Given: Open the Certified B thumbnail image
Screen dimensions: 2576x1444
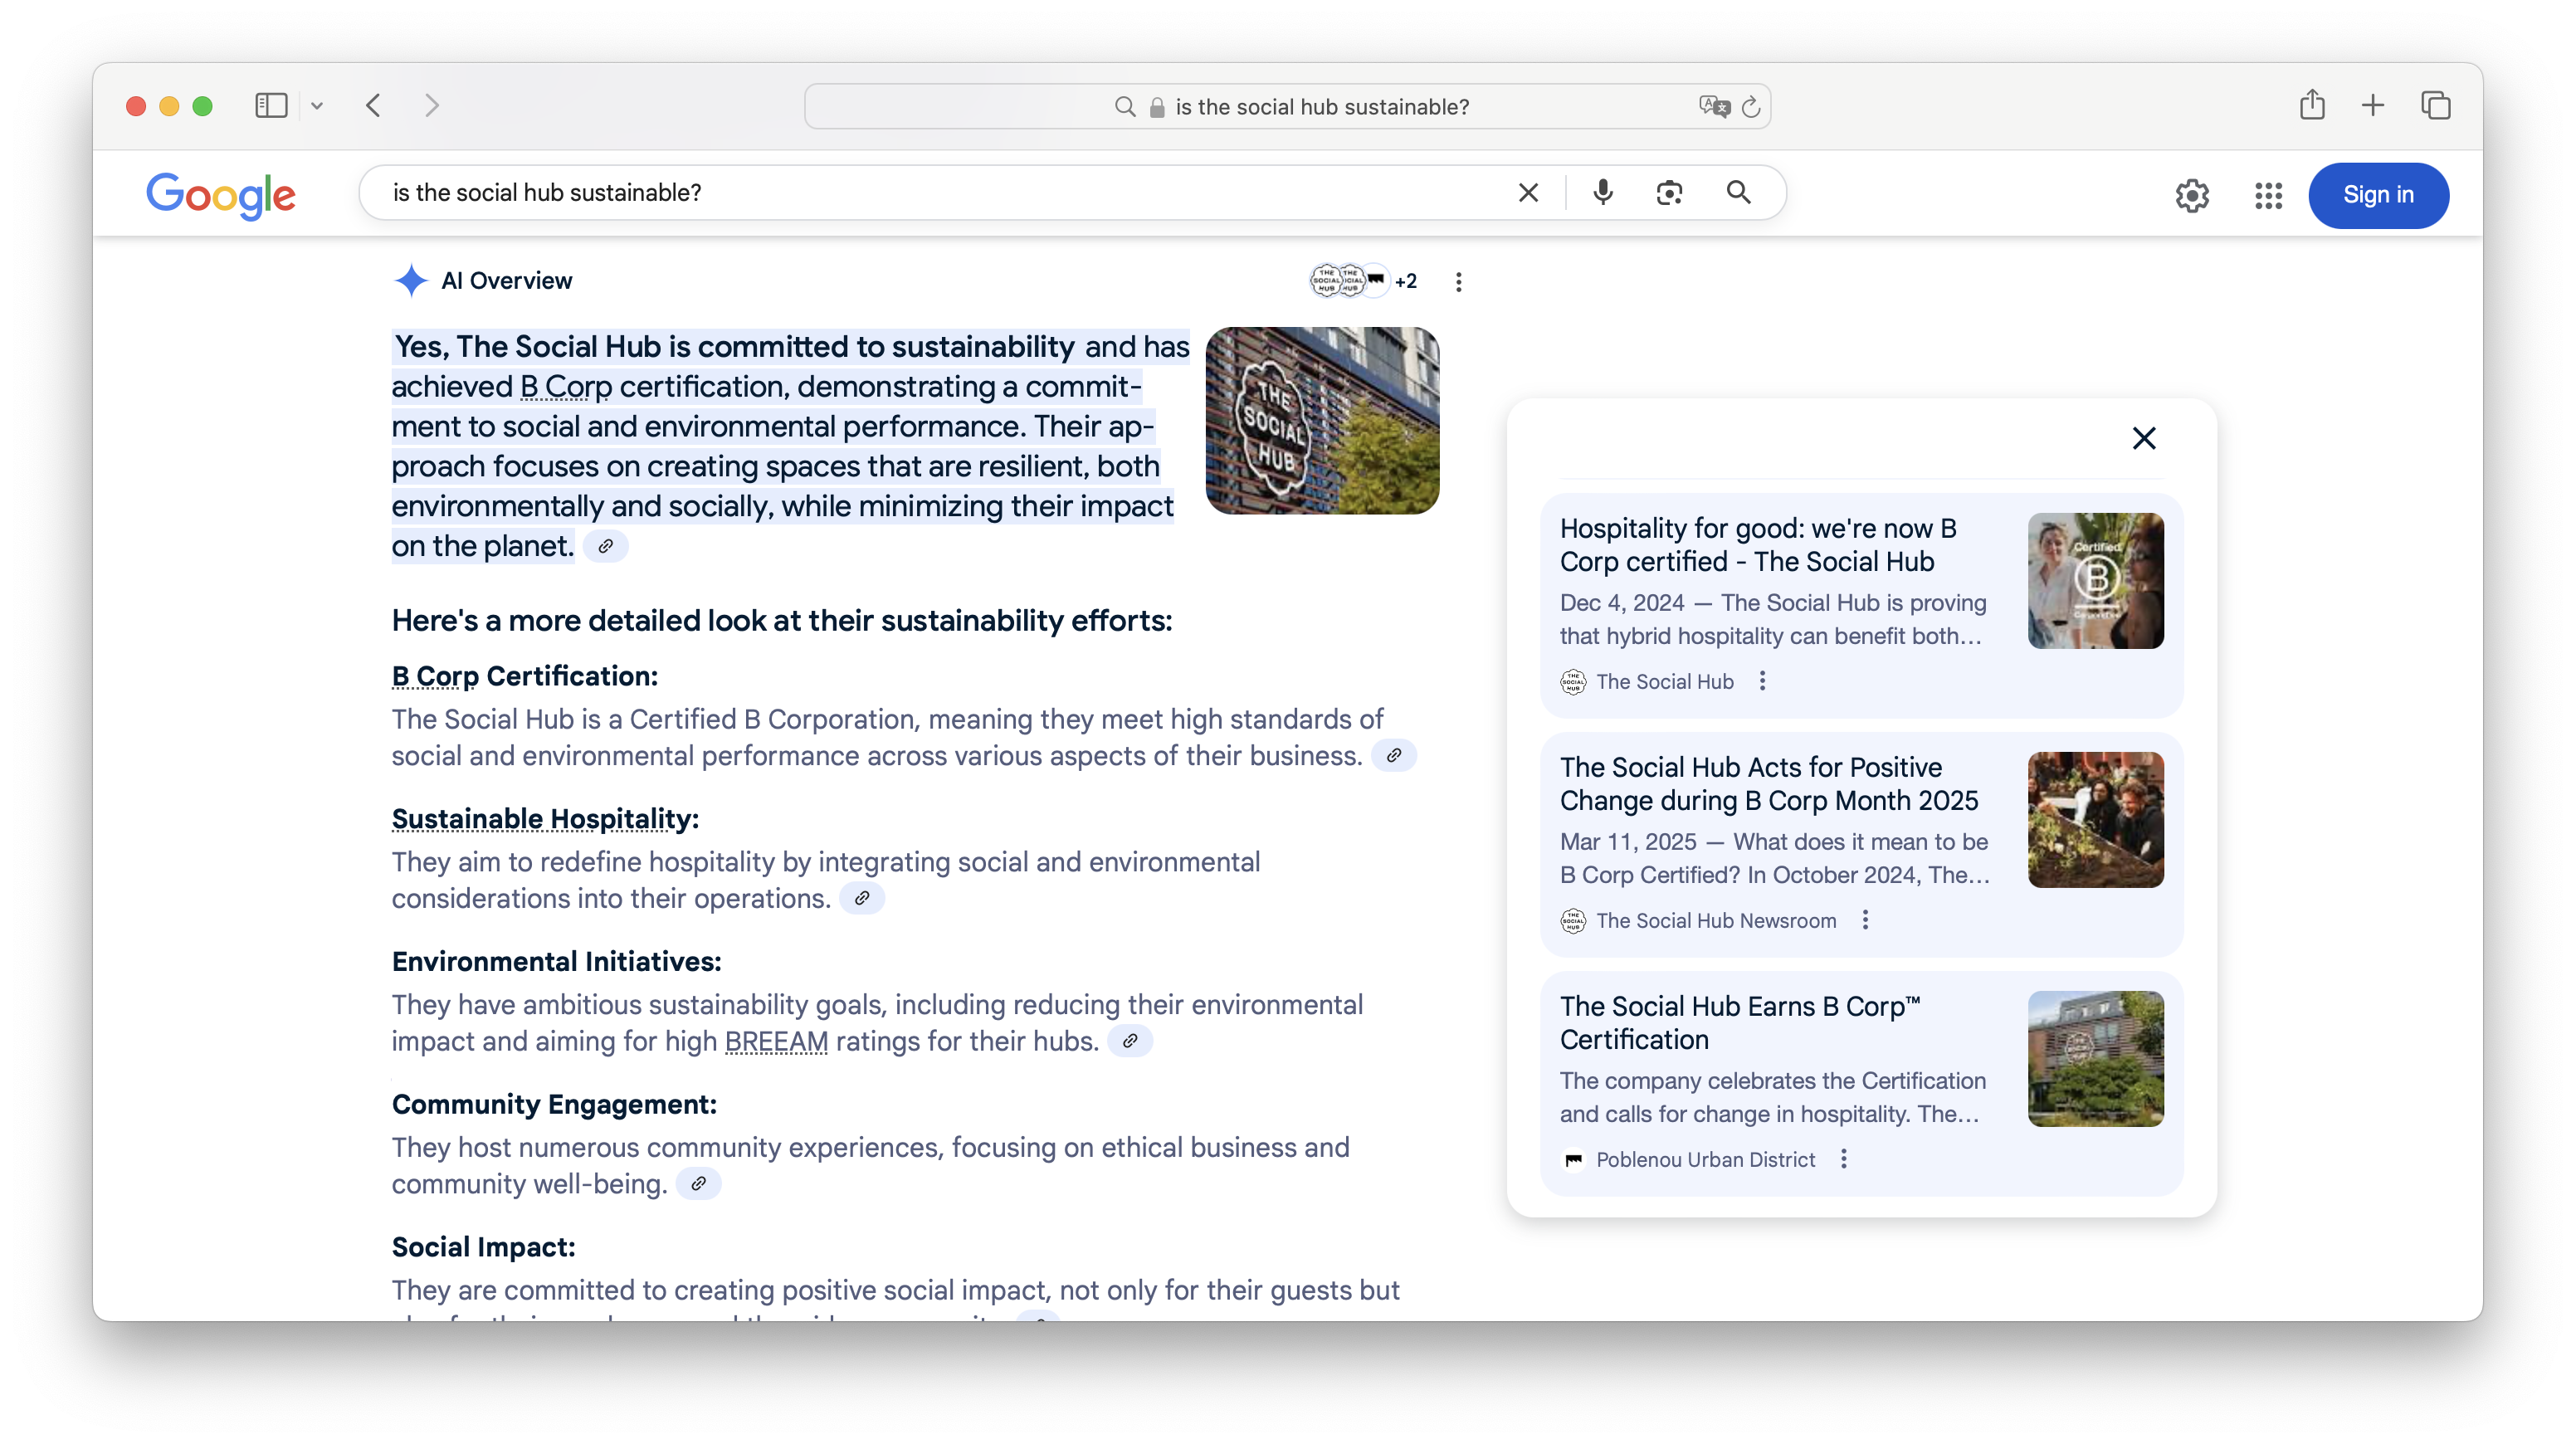Looking at the screenshot, I should pos(2096,581).
